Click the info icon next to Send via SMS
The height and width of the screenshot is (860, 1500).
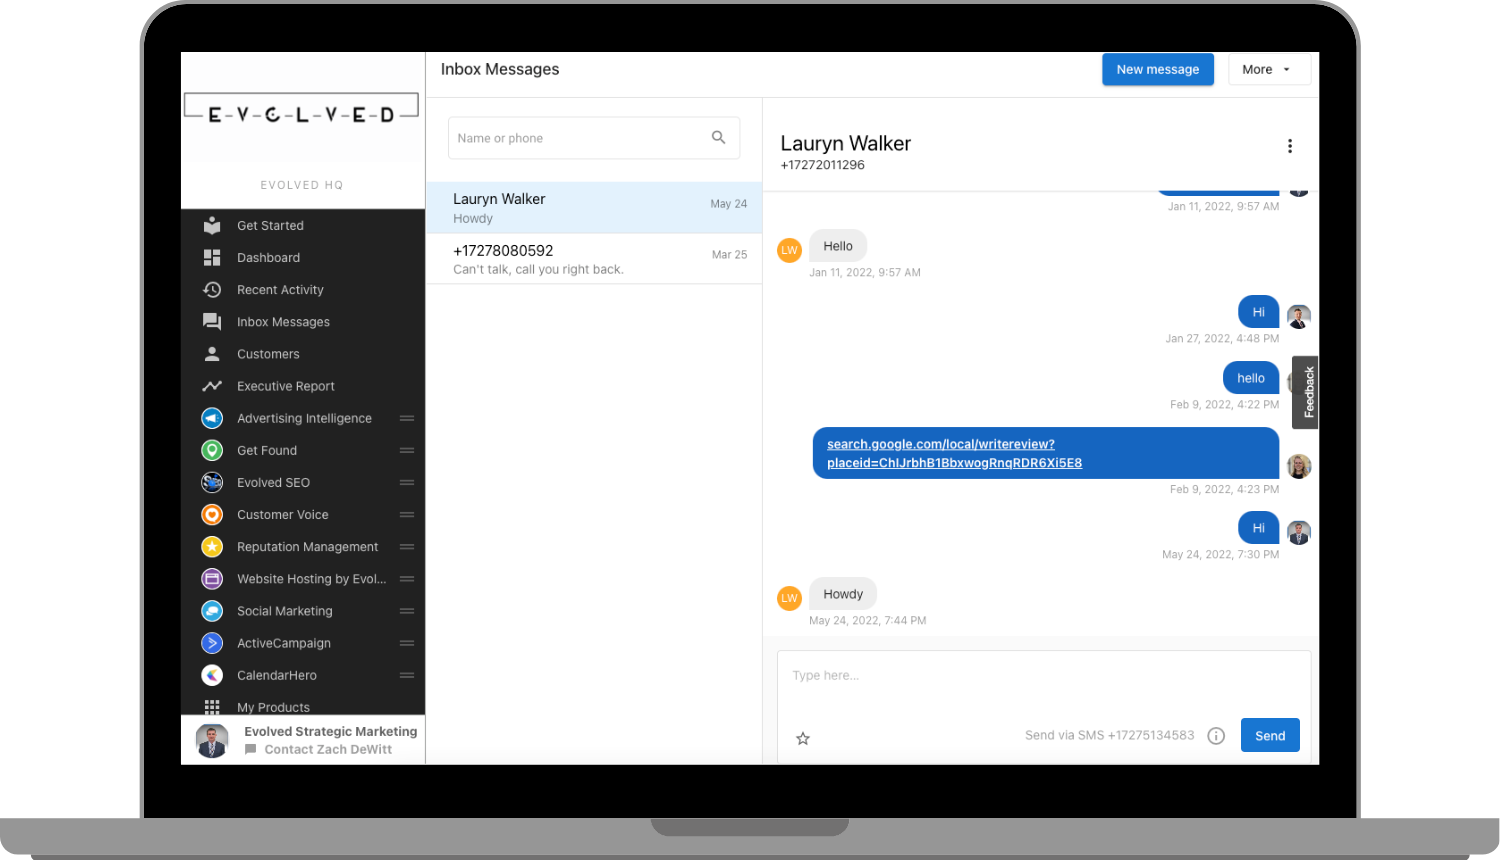1216,735
